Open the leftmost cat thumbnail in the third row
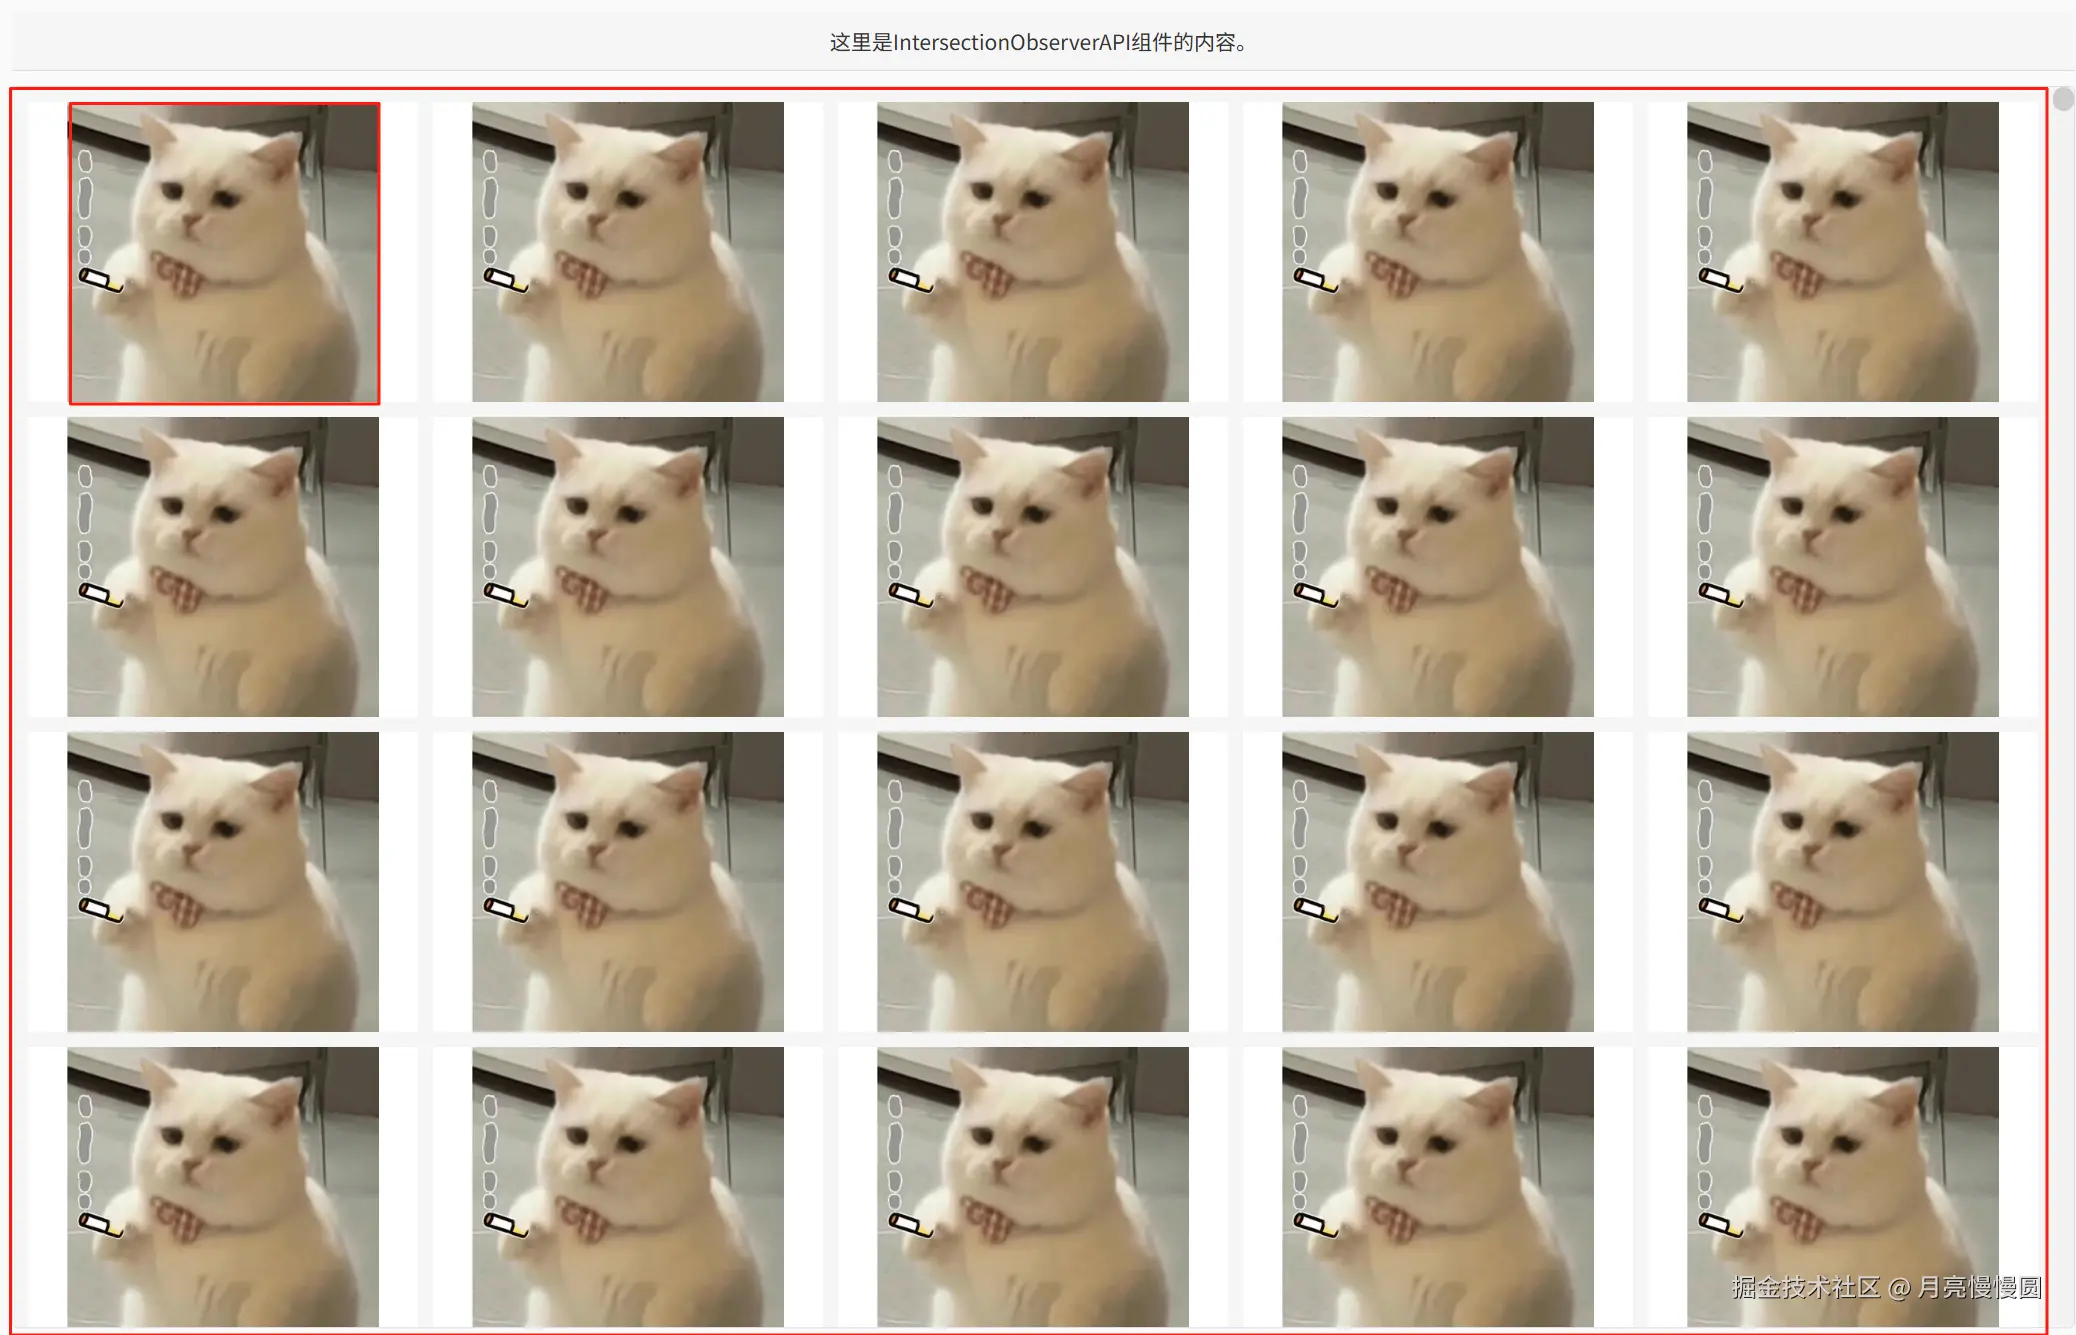The width and height of the screenshot is (2076, 1335). tap(224, 880)
